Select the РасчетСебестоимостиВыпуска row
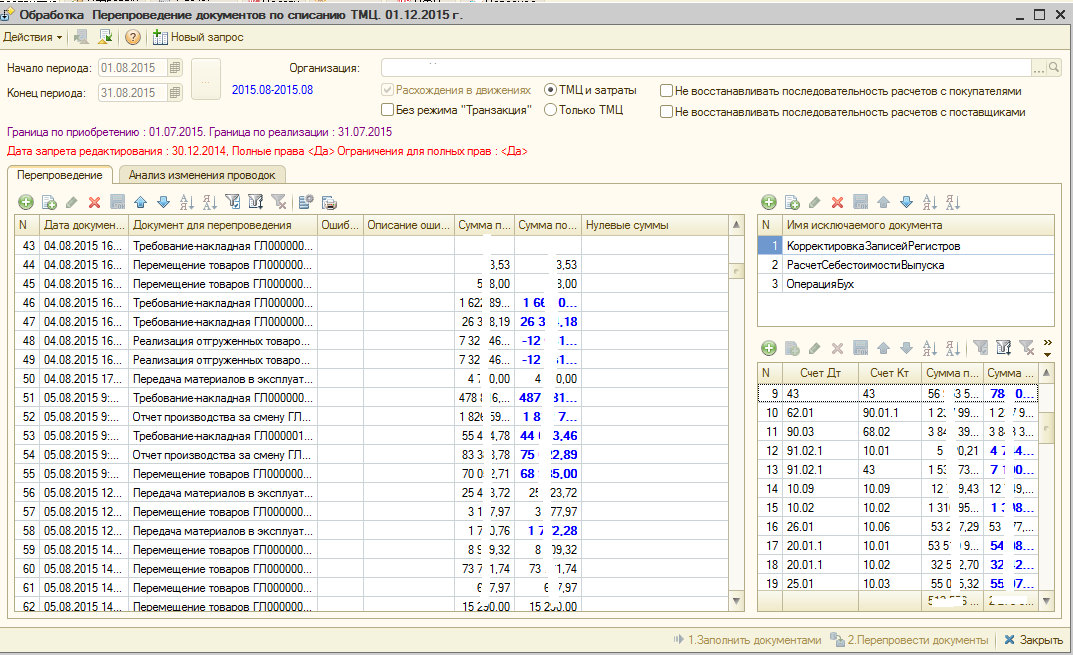Image resolution: width=1073 pixels, height=655 pixels. pos(864,265)
